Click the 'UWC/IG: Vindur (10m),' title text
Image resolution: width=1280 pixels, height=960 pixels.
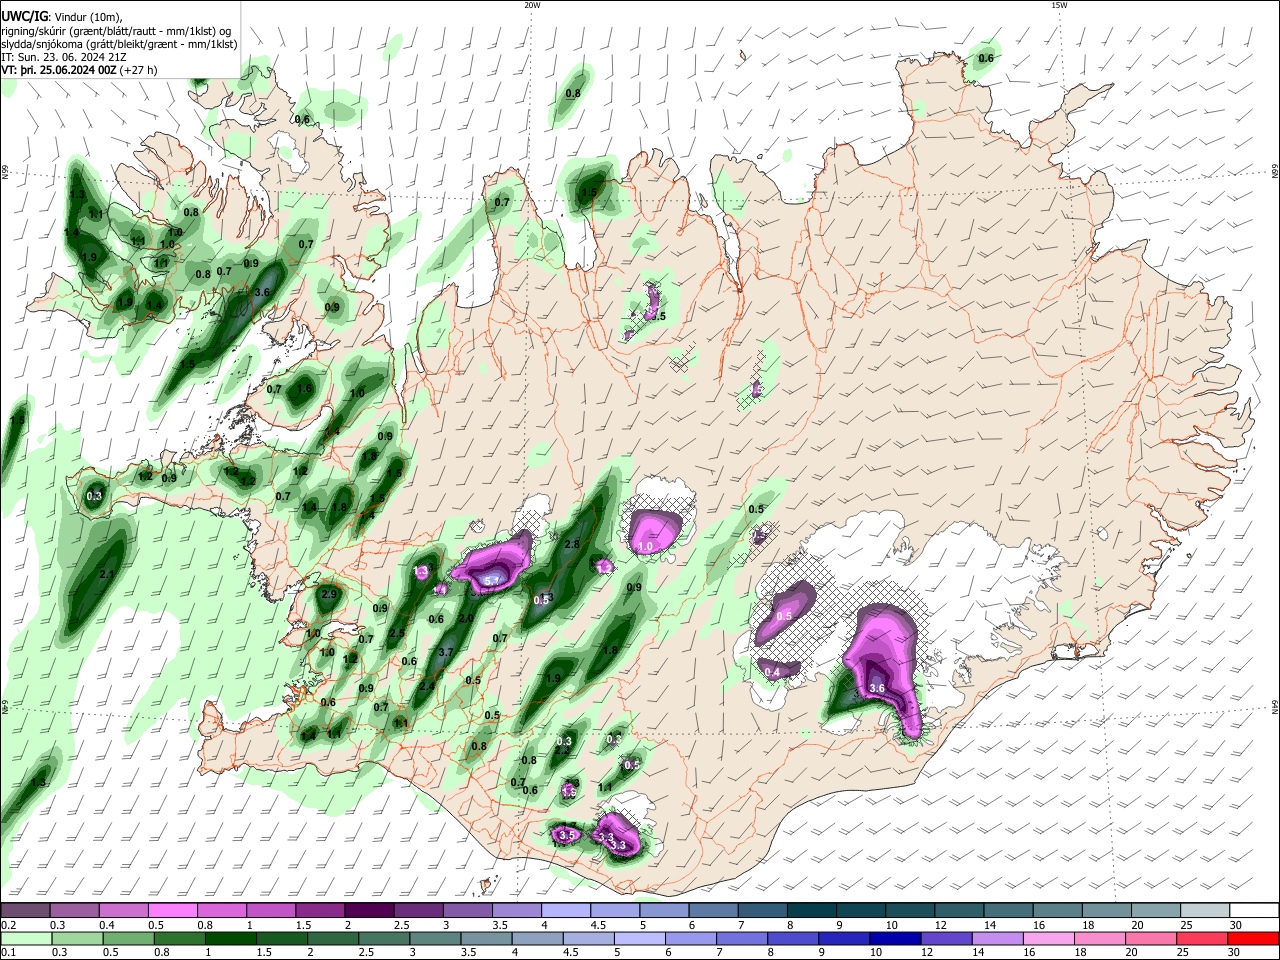pyautogui.click(x=61, y=17)
